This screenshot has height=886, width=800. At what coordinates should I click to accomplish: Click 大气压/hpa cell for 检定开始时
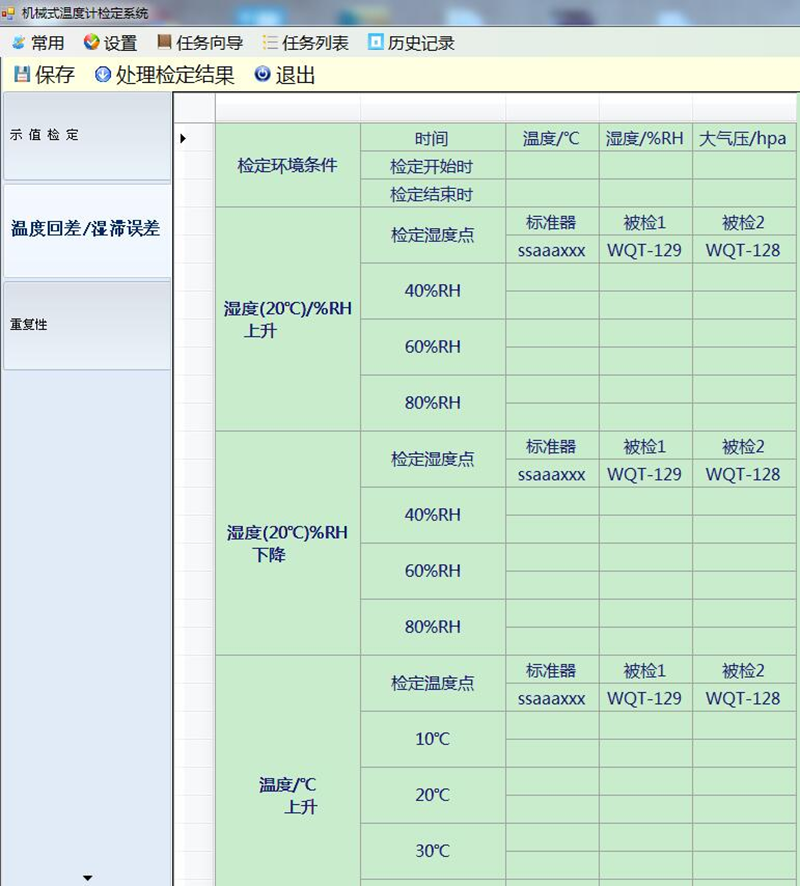[742, 166]
